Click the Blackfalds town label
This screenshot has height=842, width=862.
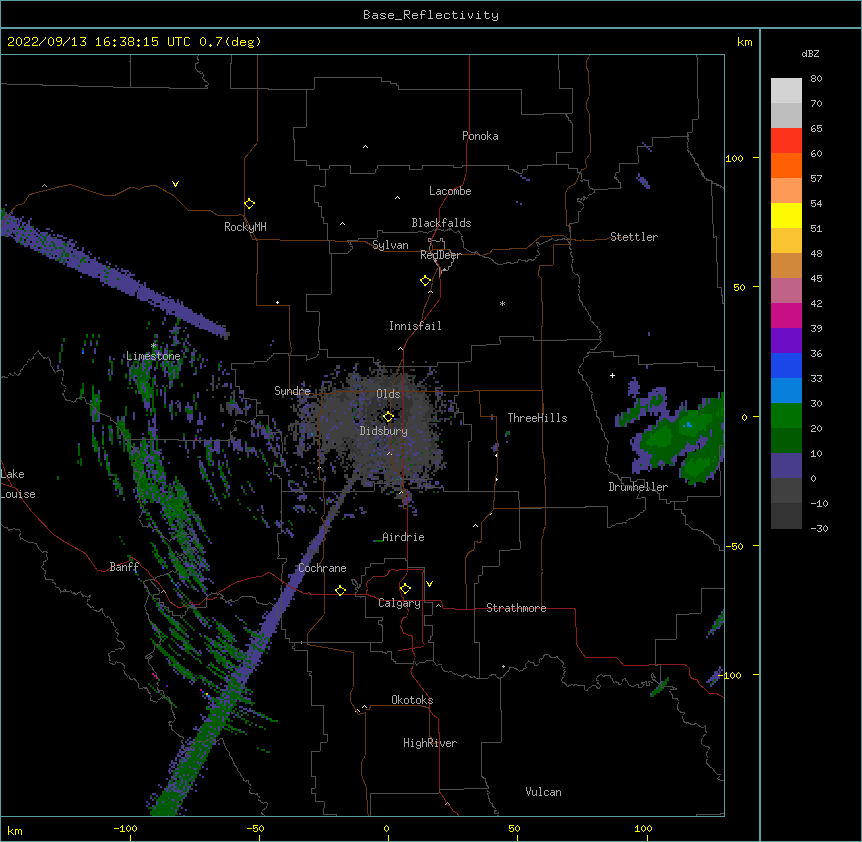click(441, 223)
